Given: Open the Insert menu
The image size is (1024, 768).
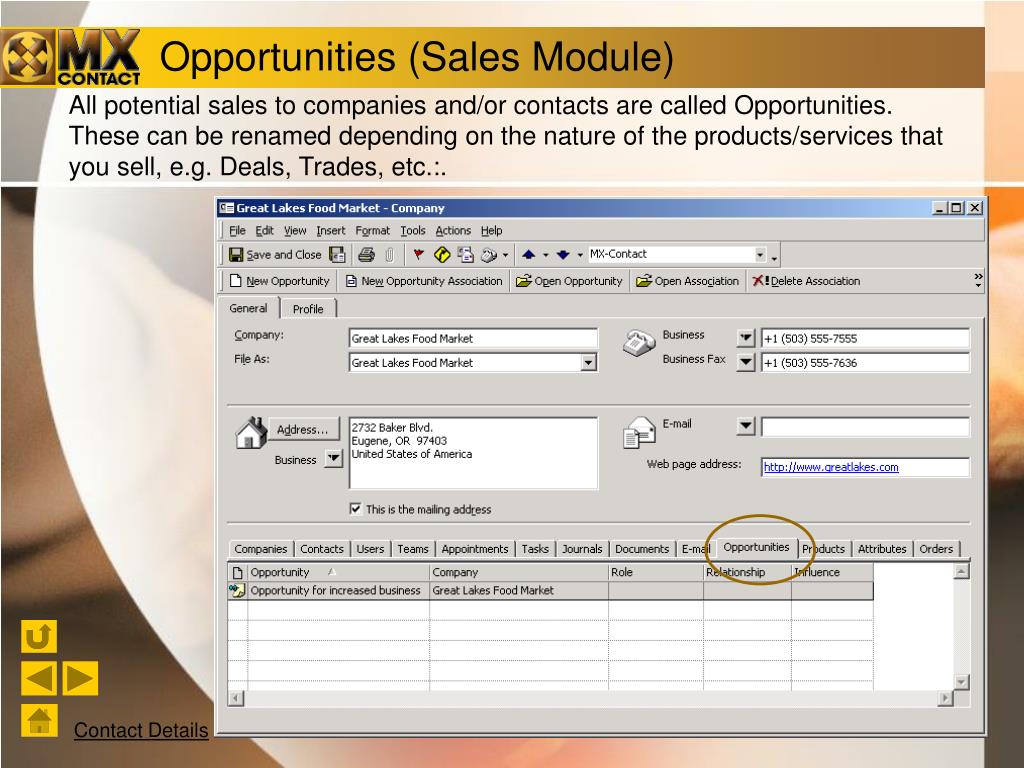Looking at the screenshot, I should tap(330, 231).
